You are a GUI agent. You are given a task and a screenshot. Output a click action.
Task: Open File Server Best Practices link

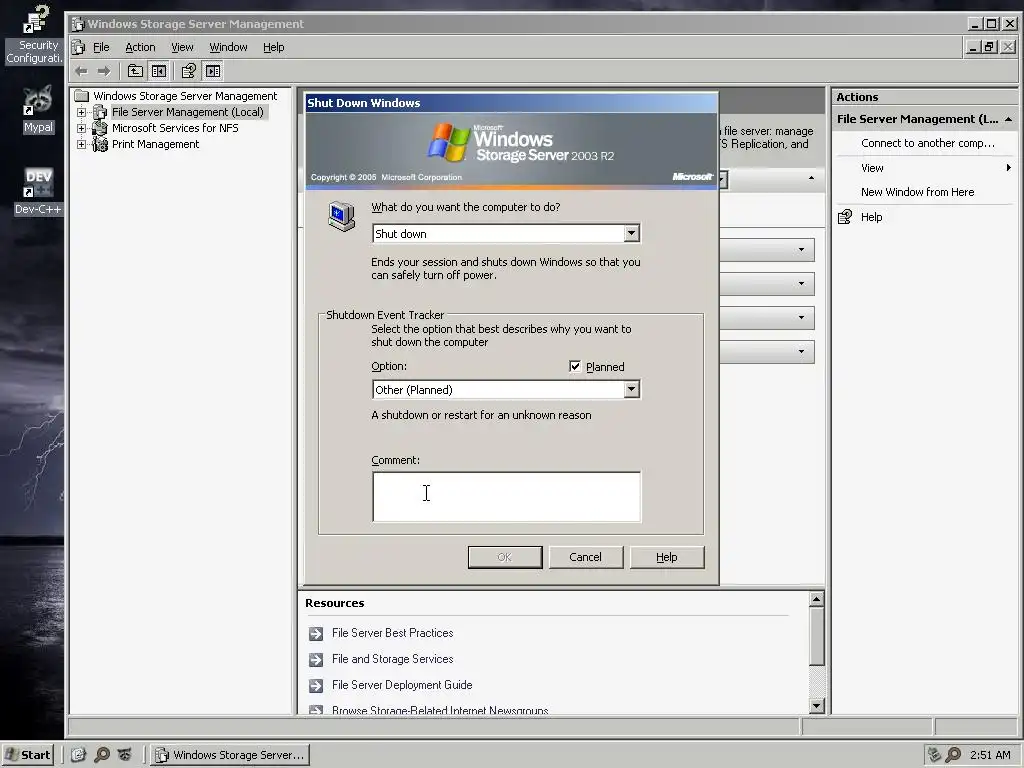coord(392,633)
